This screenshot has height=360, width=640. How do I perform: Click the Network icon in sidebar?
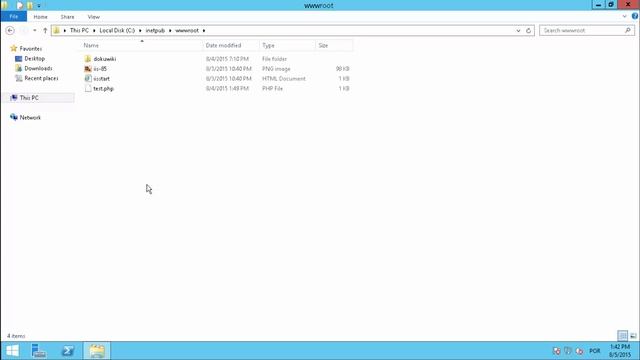click(x=13, y=117)
